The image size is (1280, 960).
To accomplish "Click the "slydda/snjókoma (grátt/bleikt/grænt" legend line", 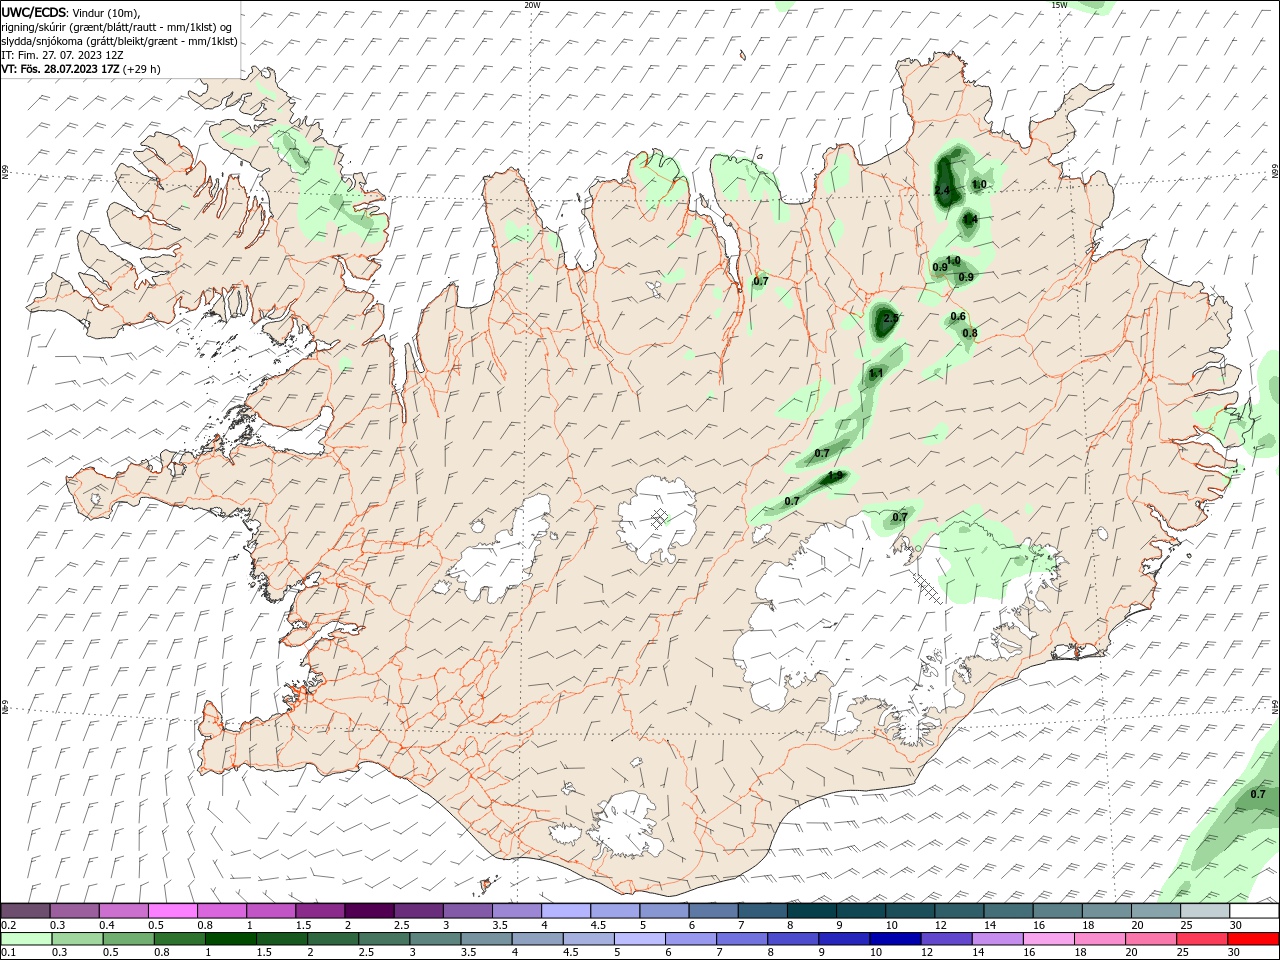I will point(119,41).
